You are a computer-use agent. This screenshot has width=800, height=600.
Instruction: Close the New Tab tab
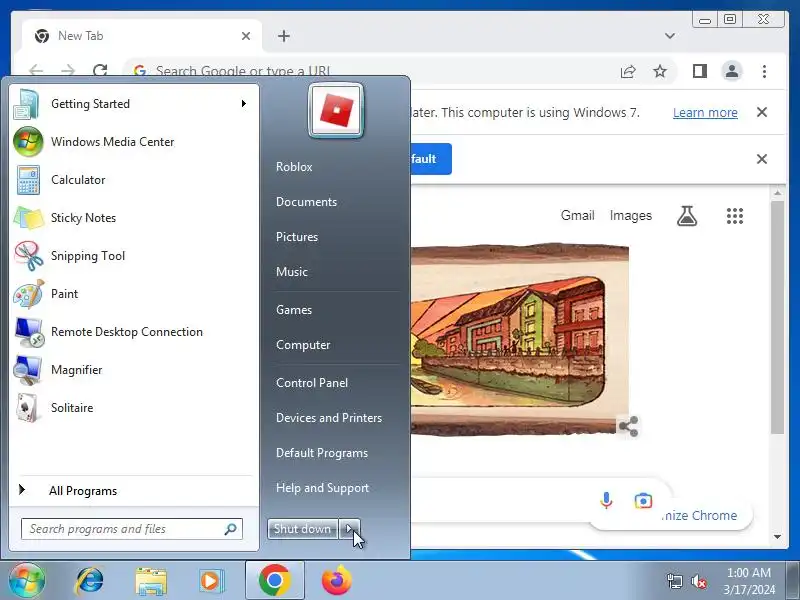246,36
